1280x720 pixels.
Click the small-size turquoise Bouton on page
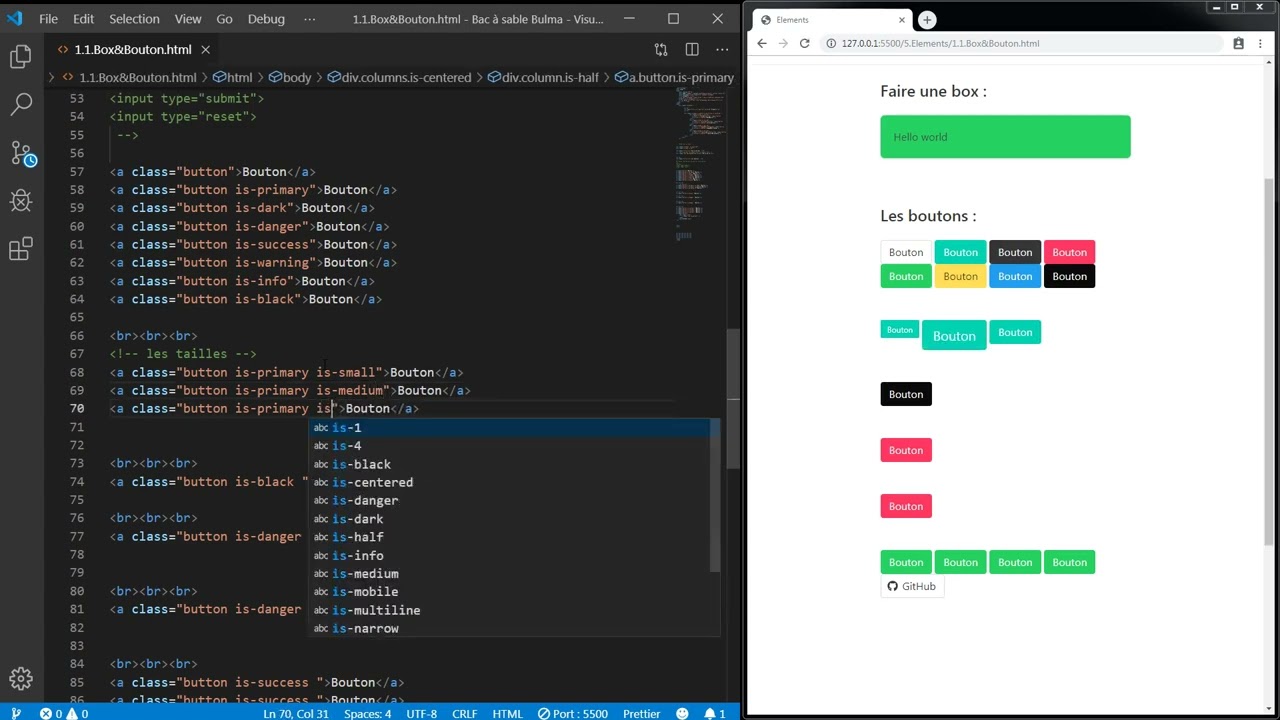coord(900,330)
